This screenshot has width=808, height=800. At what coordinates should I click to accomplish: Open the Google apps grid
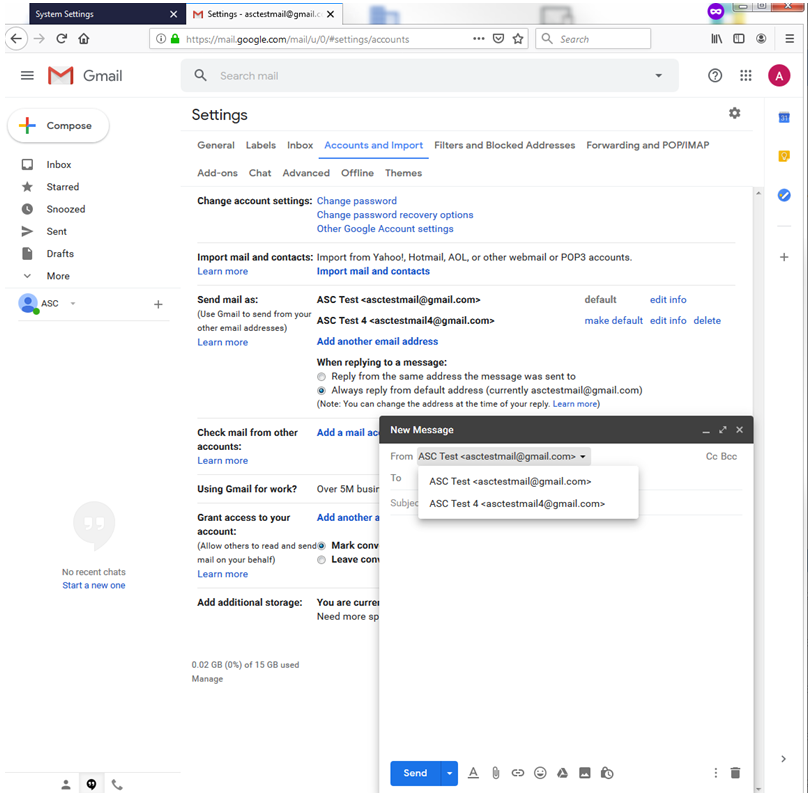pos(746,76)
